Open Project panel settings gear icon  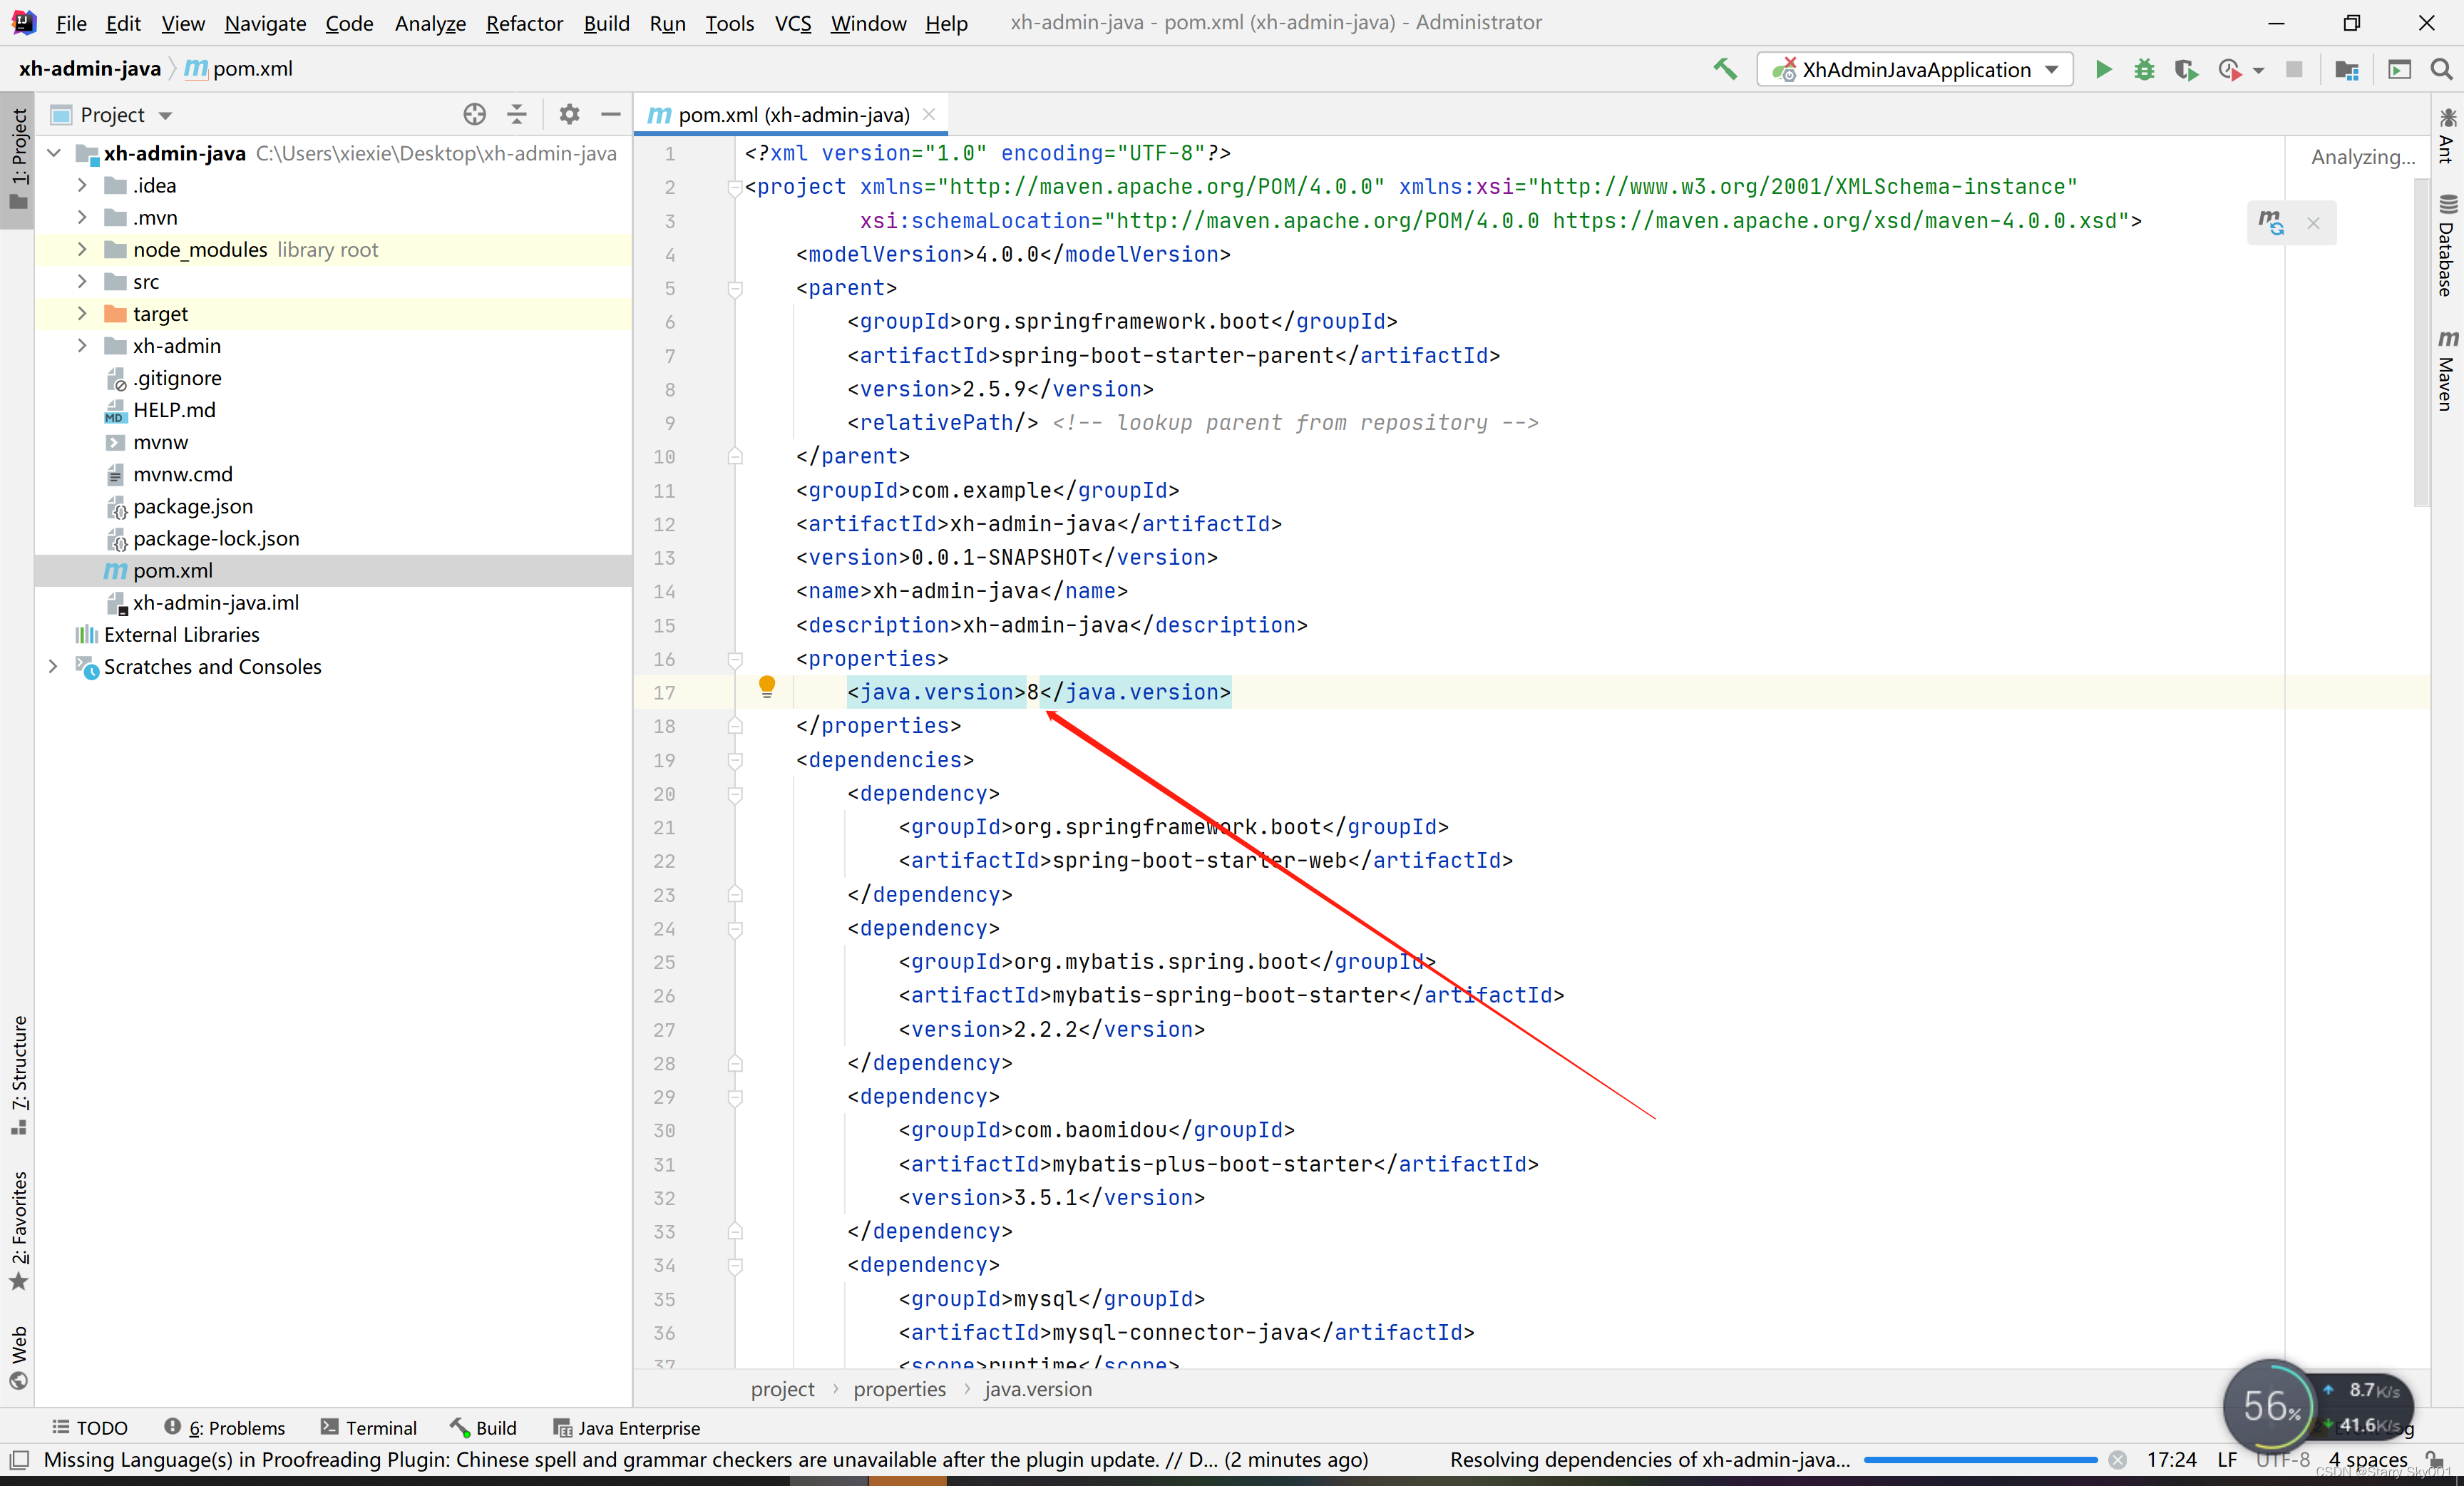pos(569,114)
